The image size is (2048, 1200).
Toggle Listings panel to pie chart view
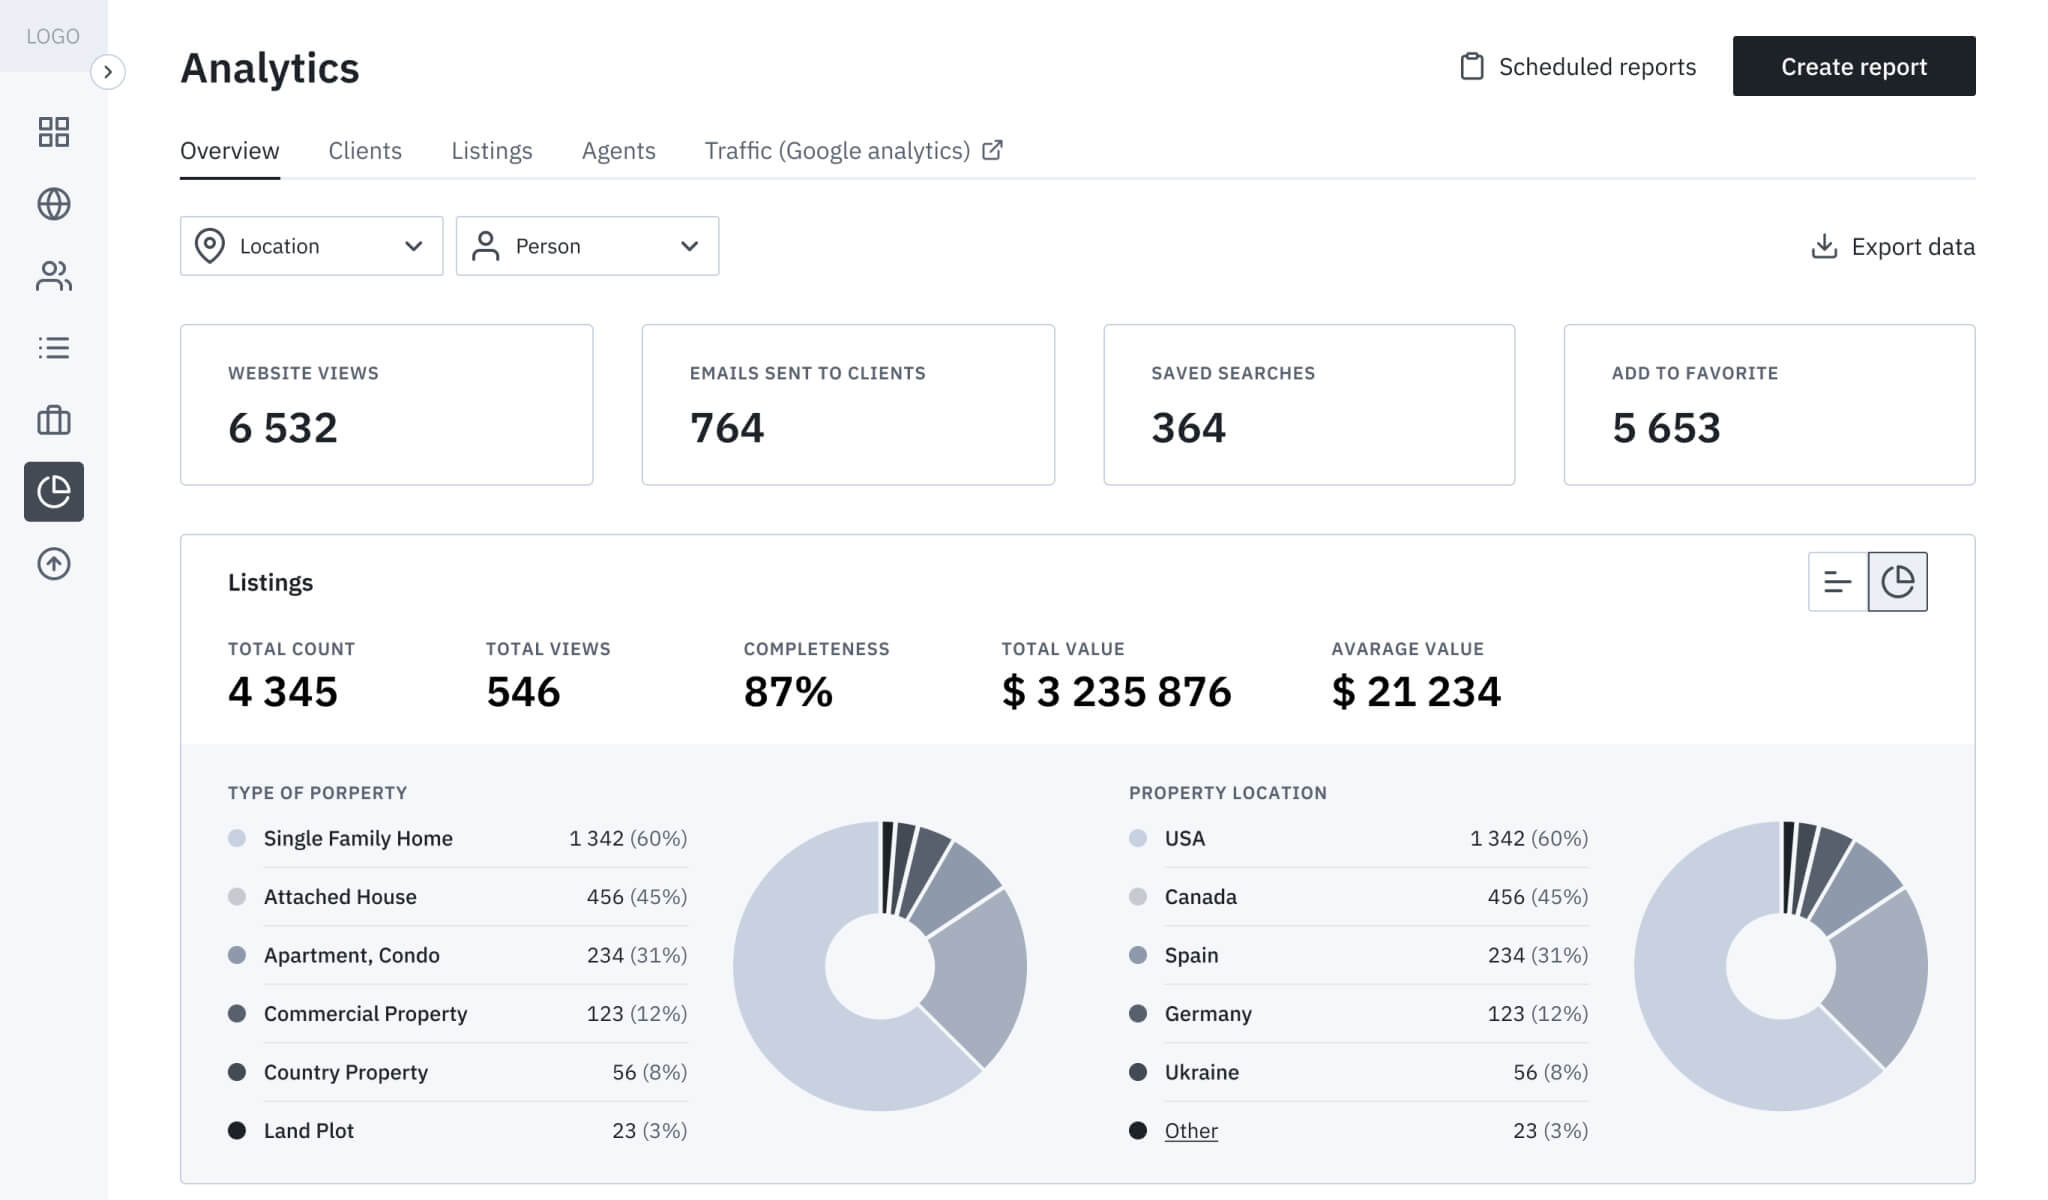(1897, 581)
